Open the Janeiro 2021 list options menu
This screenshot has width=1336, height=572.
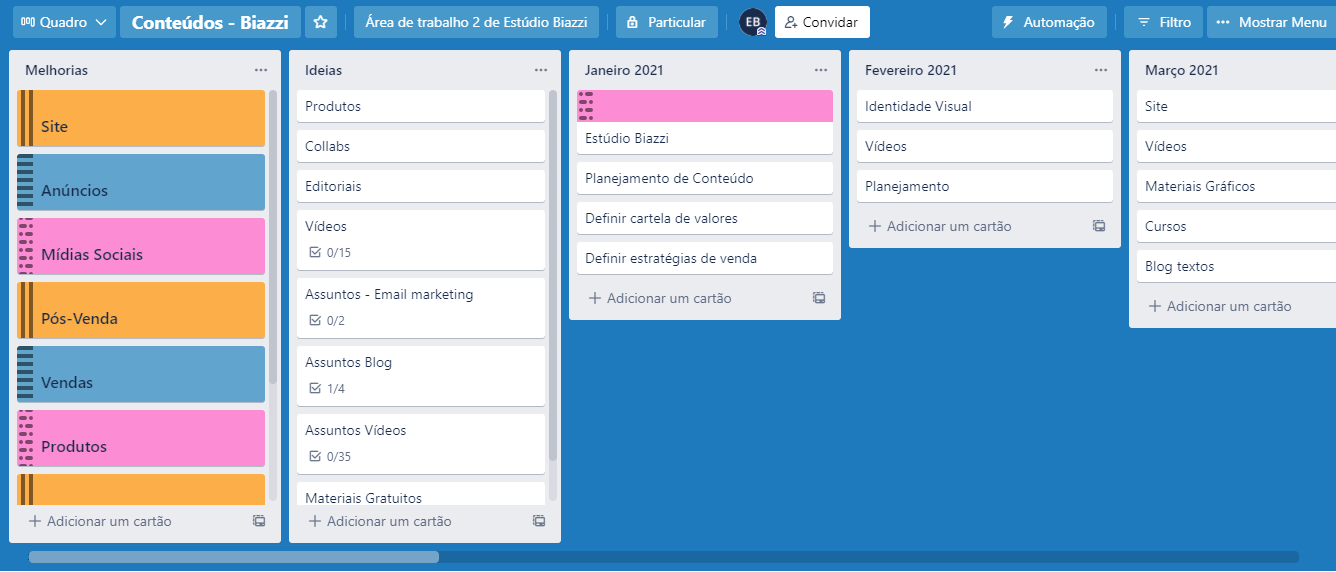coord(820,70)
